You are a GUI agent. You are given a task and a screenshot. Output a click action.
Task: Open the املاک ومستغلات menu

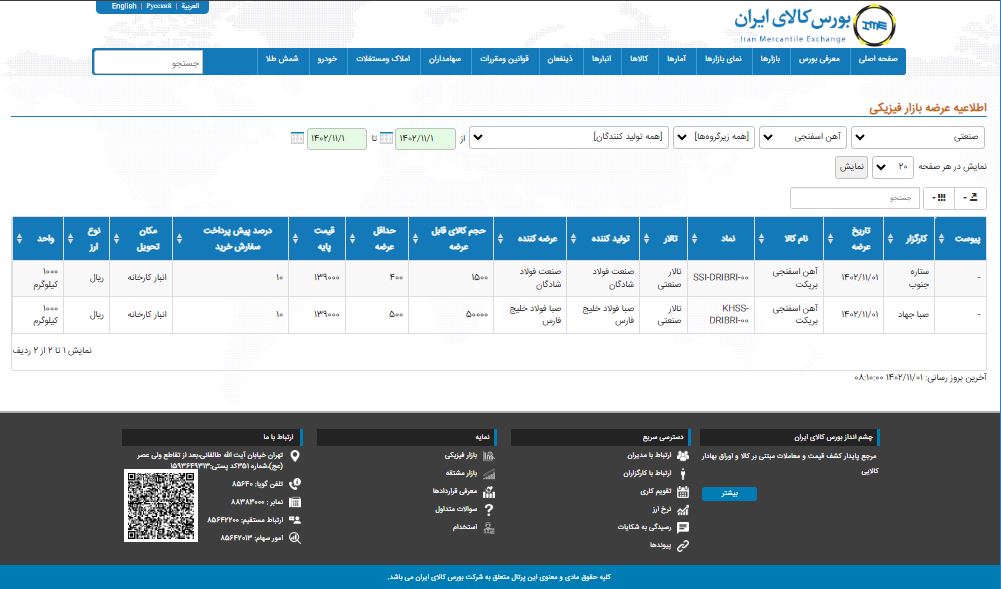(x=383, y=59)
